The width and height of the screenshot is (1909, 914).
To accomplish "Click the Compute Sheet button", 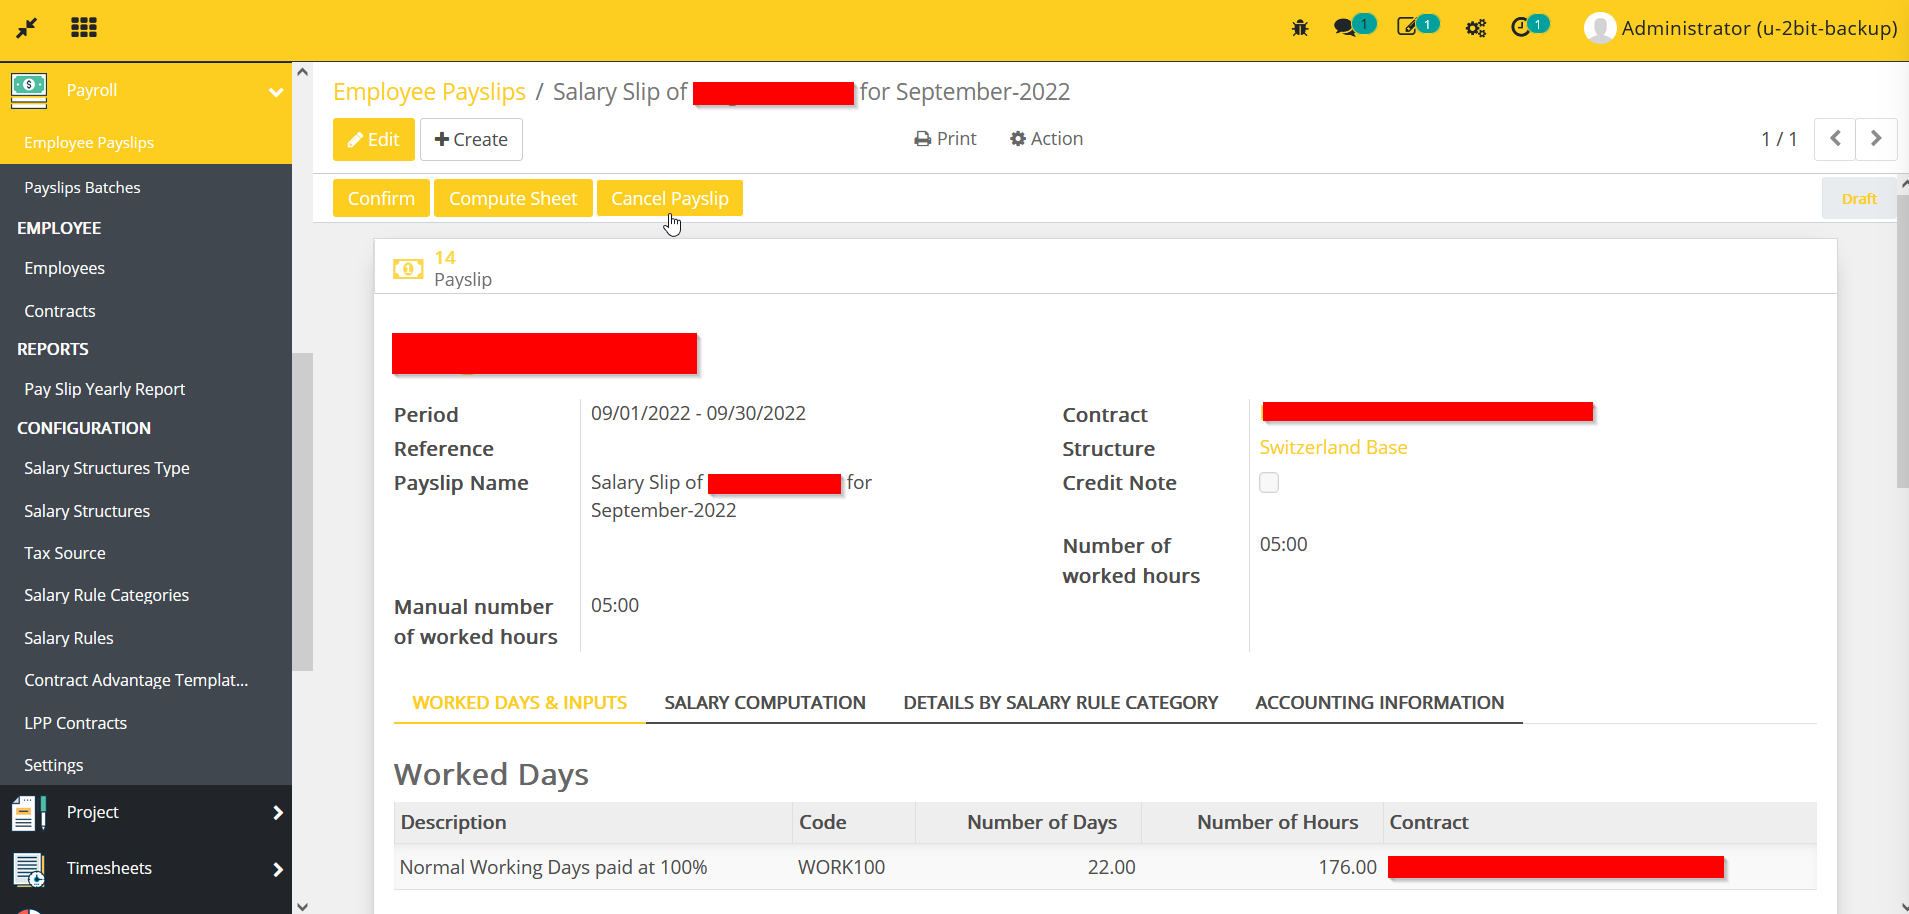I will click(513, 199).
